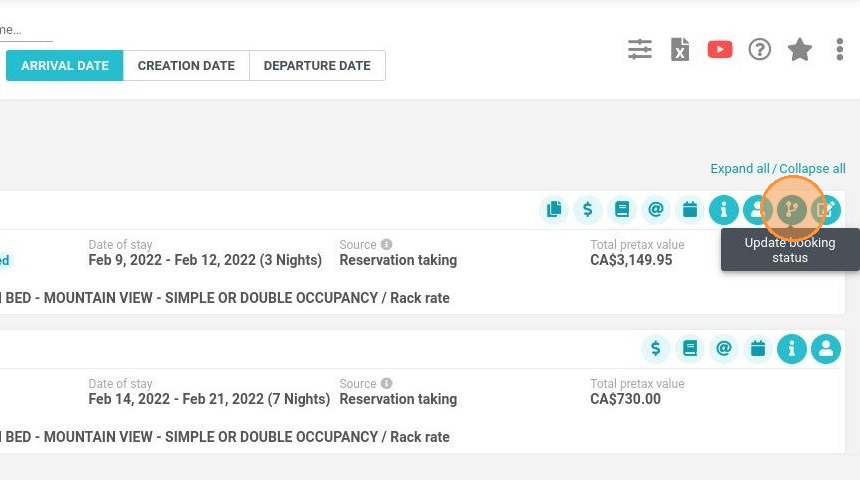The width and height of the screenshot is (860, 480).
Task: Copy icon on Feb 9 booking row
Action: pos(554,210)
